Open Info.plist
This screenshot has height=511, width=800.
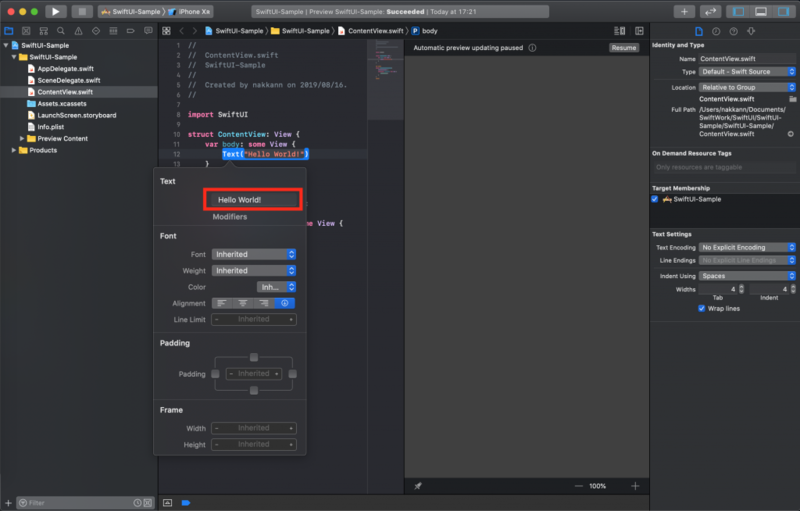point(51,127)
